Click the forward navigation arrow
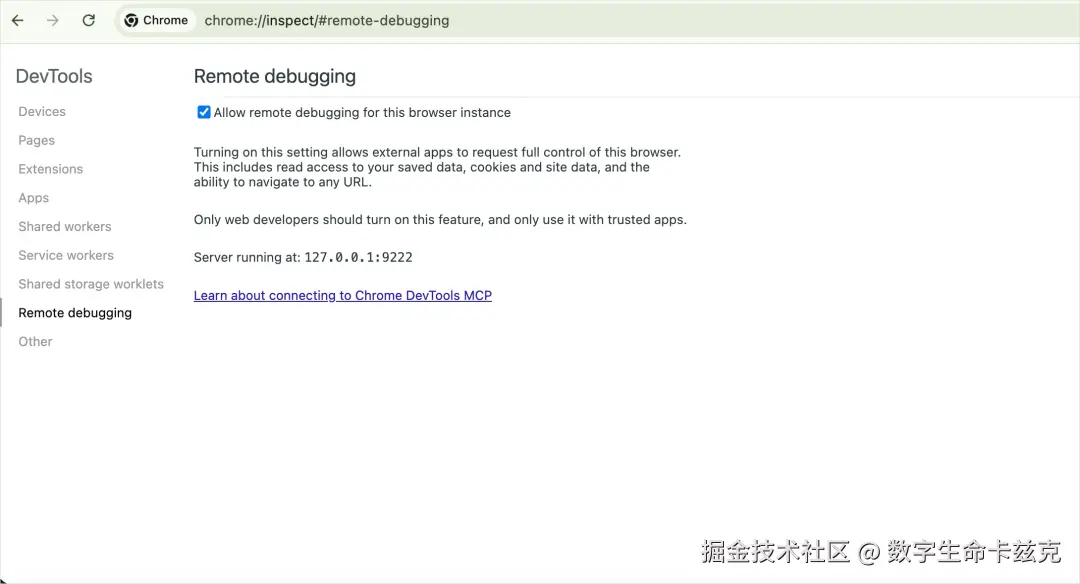Viewport: 1080px width, 584px height. point(52,19)
